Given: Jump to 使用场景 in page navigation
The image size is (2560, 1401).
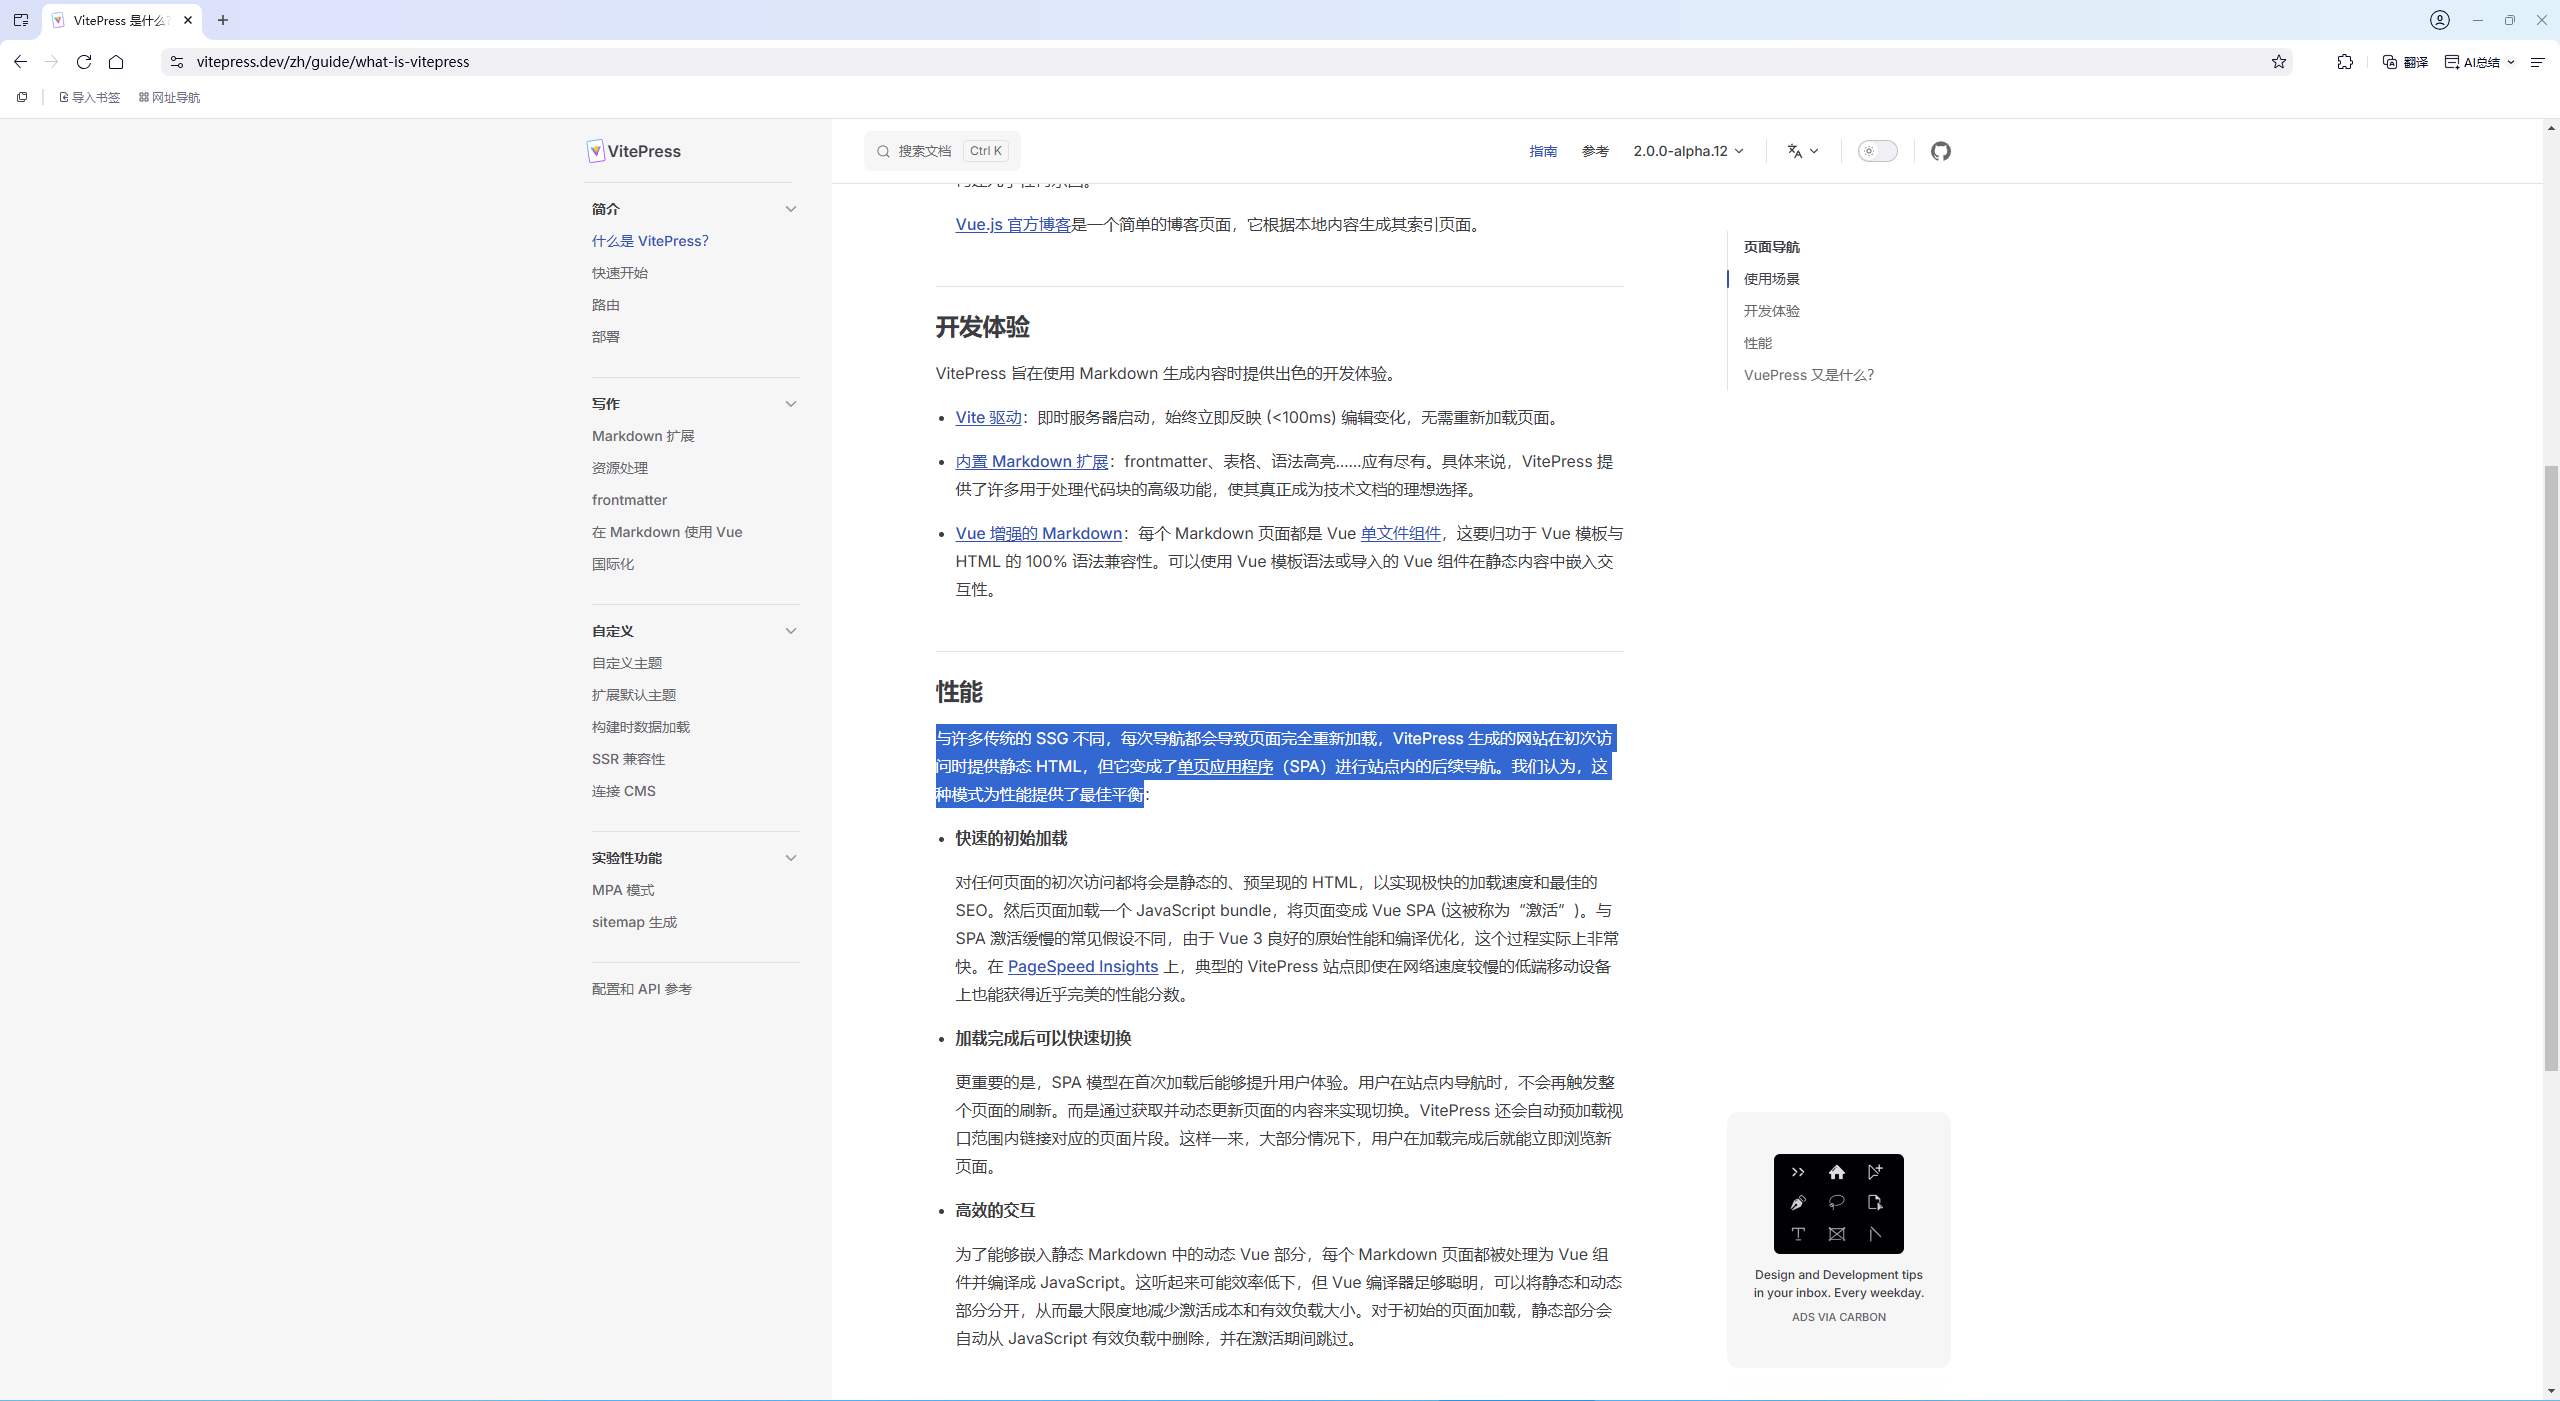Looking at the screenshot, I should tap(1772, 279).
